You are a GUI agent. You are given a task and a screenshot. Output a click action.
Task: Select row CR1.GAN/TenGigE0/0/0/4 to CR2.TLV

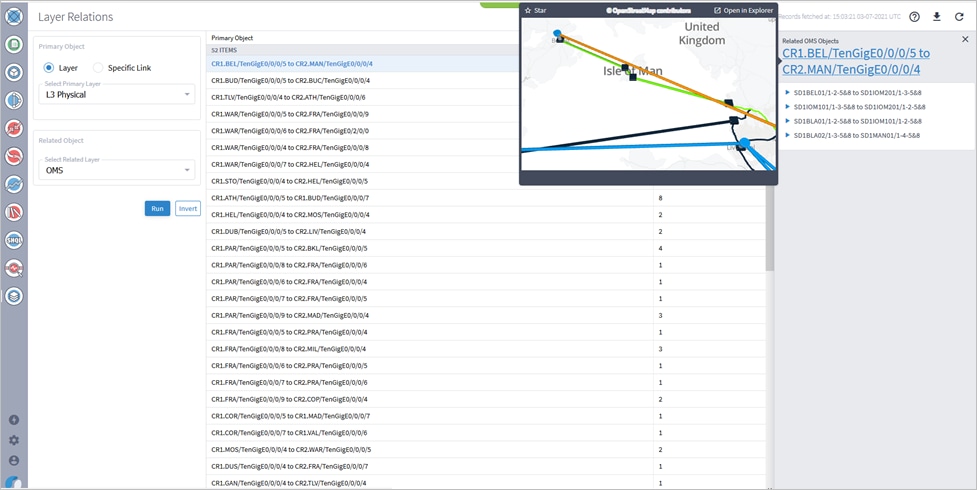click(486, 483)
